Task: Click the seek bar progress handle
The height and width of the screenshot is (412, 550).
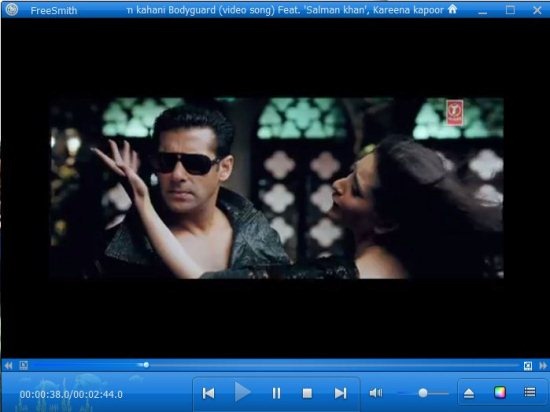Action: point(146,365)
